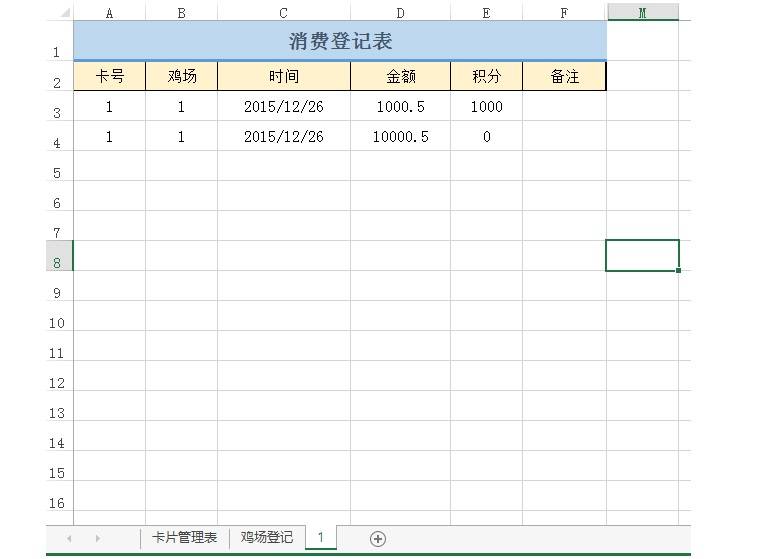Select column E header
The width and height of the screenshot is (768, 559).
[x=486, y=13]
